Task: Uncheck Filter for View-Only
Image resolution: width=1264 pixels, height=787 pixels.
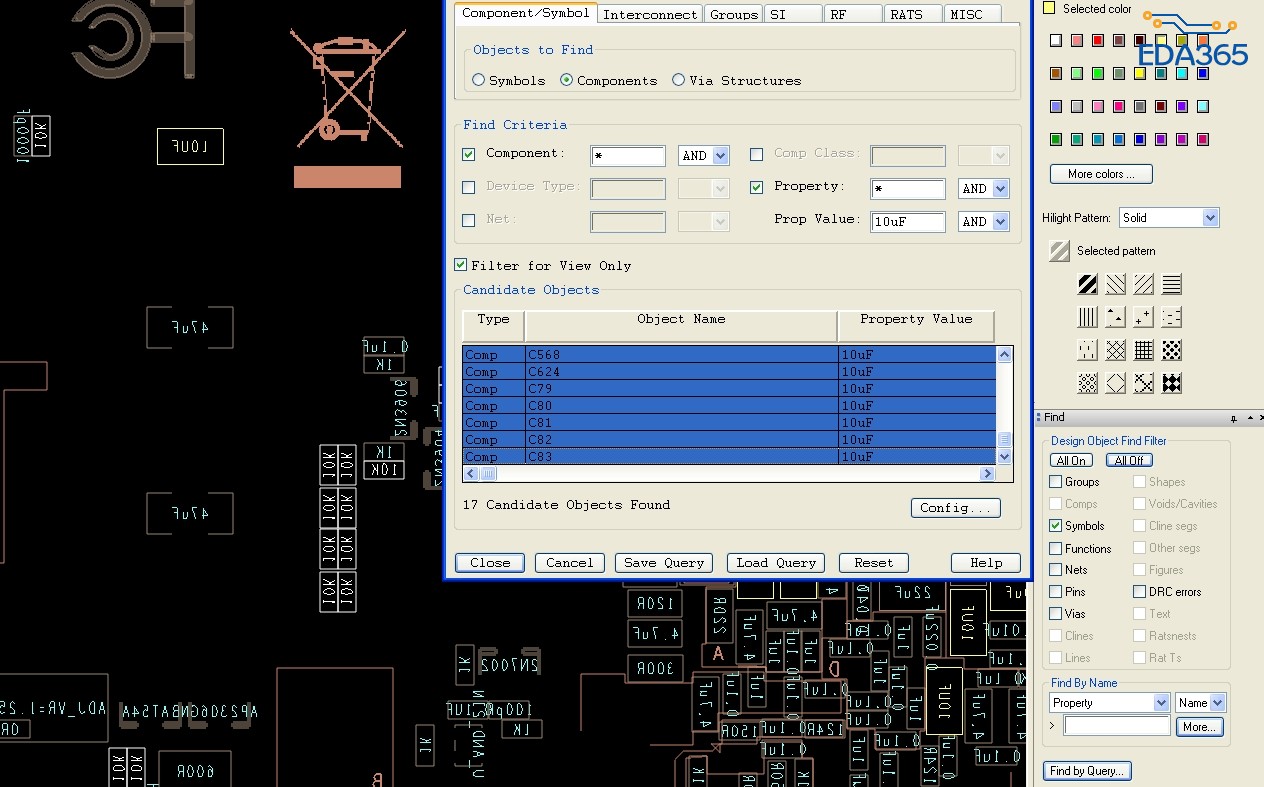Action: (x=461, y=265)
